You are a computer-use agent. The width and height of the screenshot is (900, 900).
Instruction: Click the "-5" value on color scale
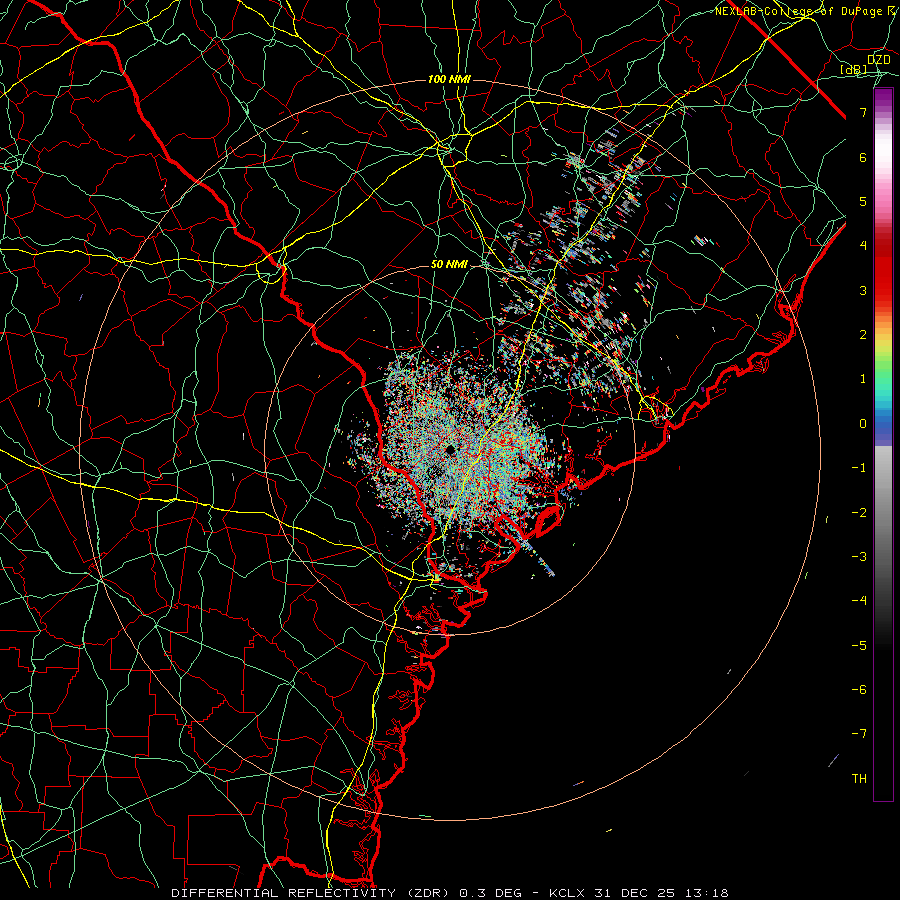tap(859, 646)
